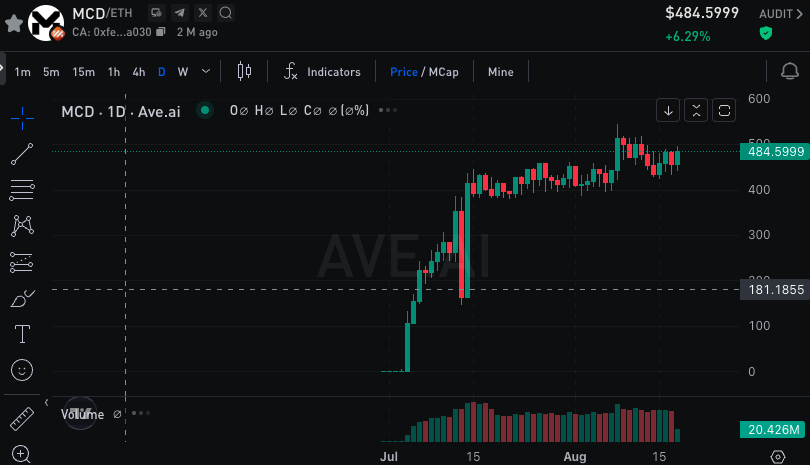This screenshot has width=810, height=465.
Task: Select the brush drawing tool
Action: [22, 298]
